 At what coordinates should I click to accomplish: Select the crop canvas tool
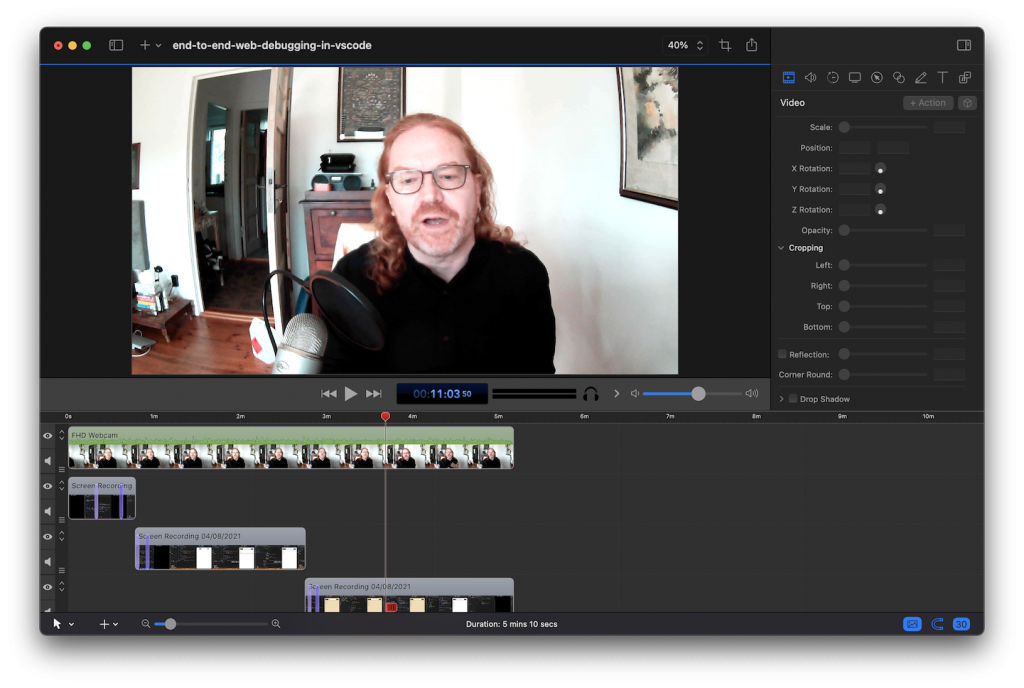click(x=725, y=45)
